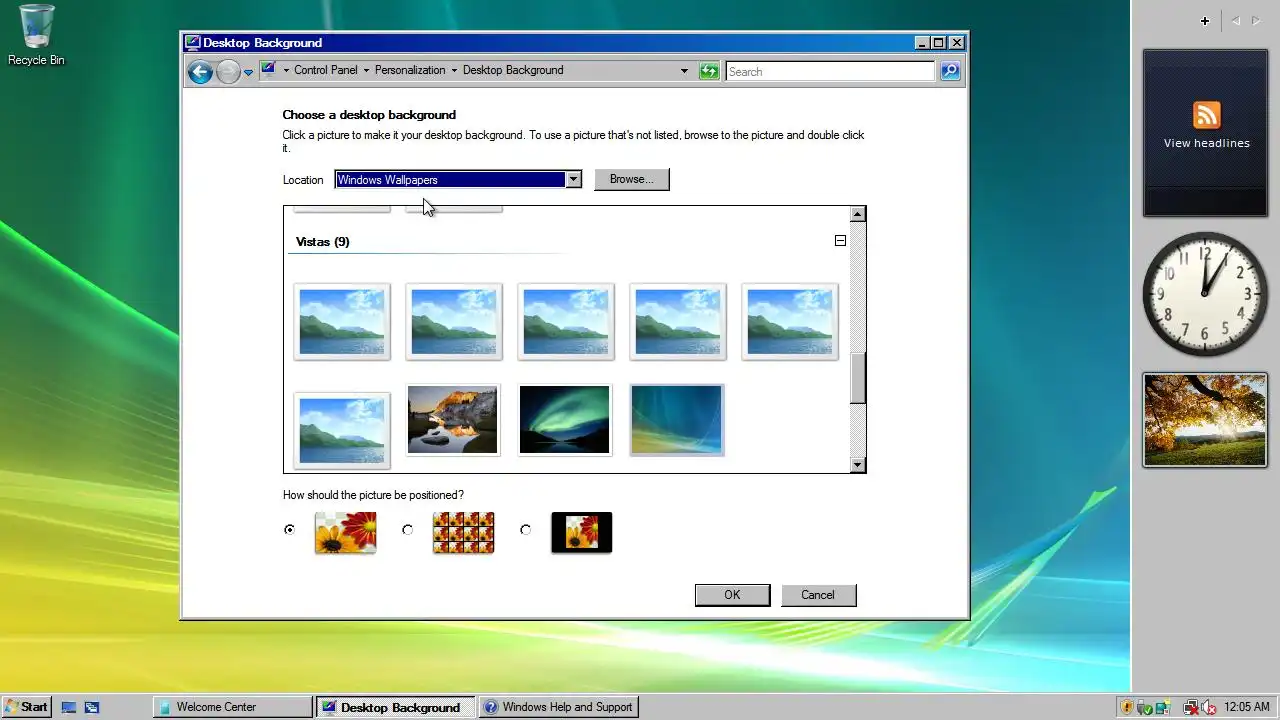Click the network disconnected tray icon
The image size is (1280, 720).
click(x=1190, y=707)
